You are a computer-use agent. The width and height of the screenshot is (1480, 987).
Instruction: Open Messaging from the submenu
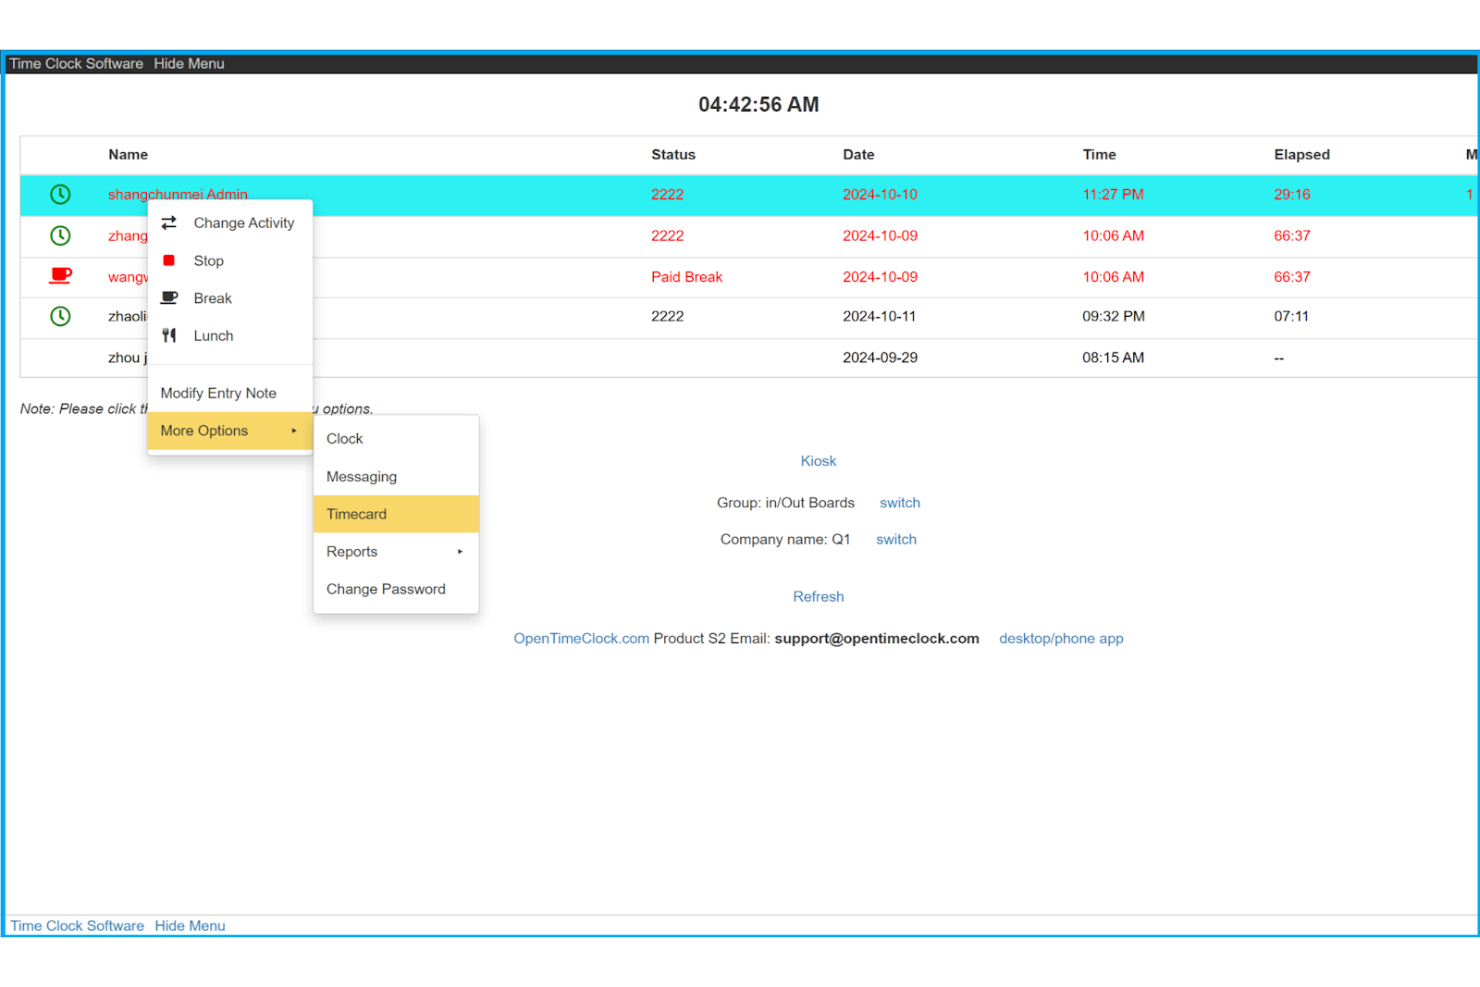point(361,476)
